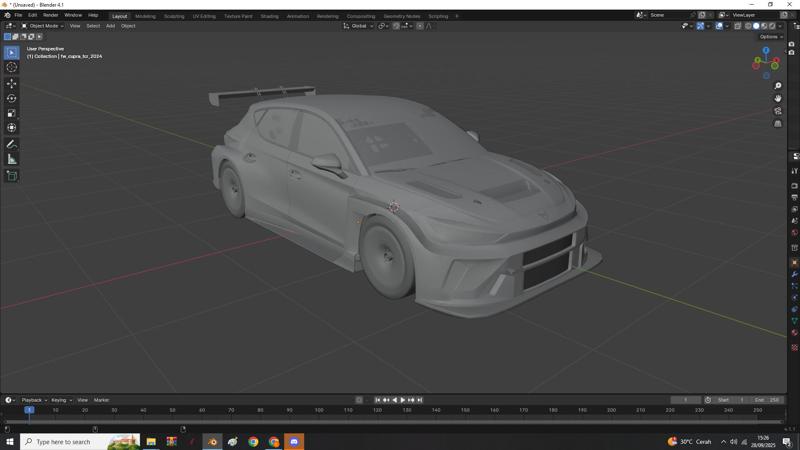This screenshot has width=800, height=450.
Task: Open the Modifiers properties tab
Action: pos(794,274)
